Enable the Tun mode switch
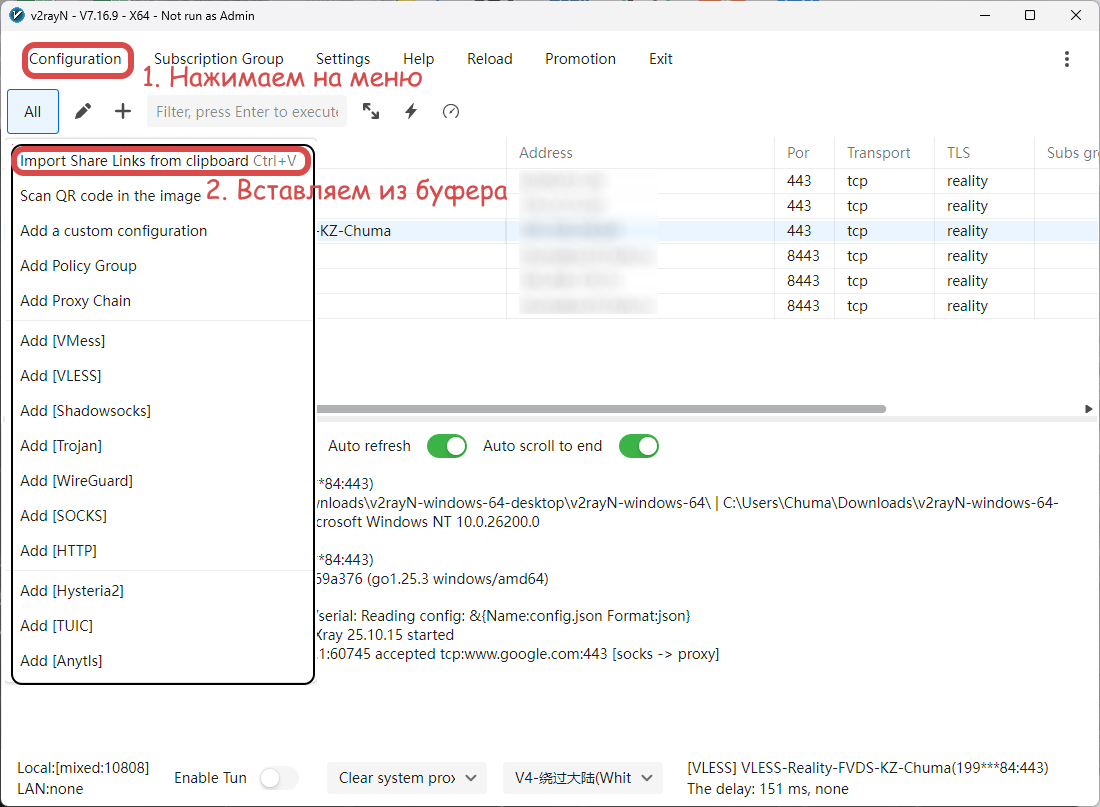 279,778
